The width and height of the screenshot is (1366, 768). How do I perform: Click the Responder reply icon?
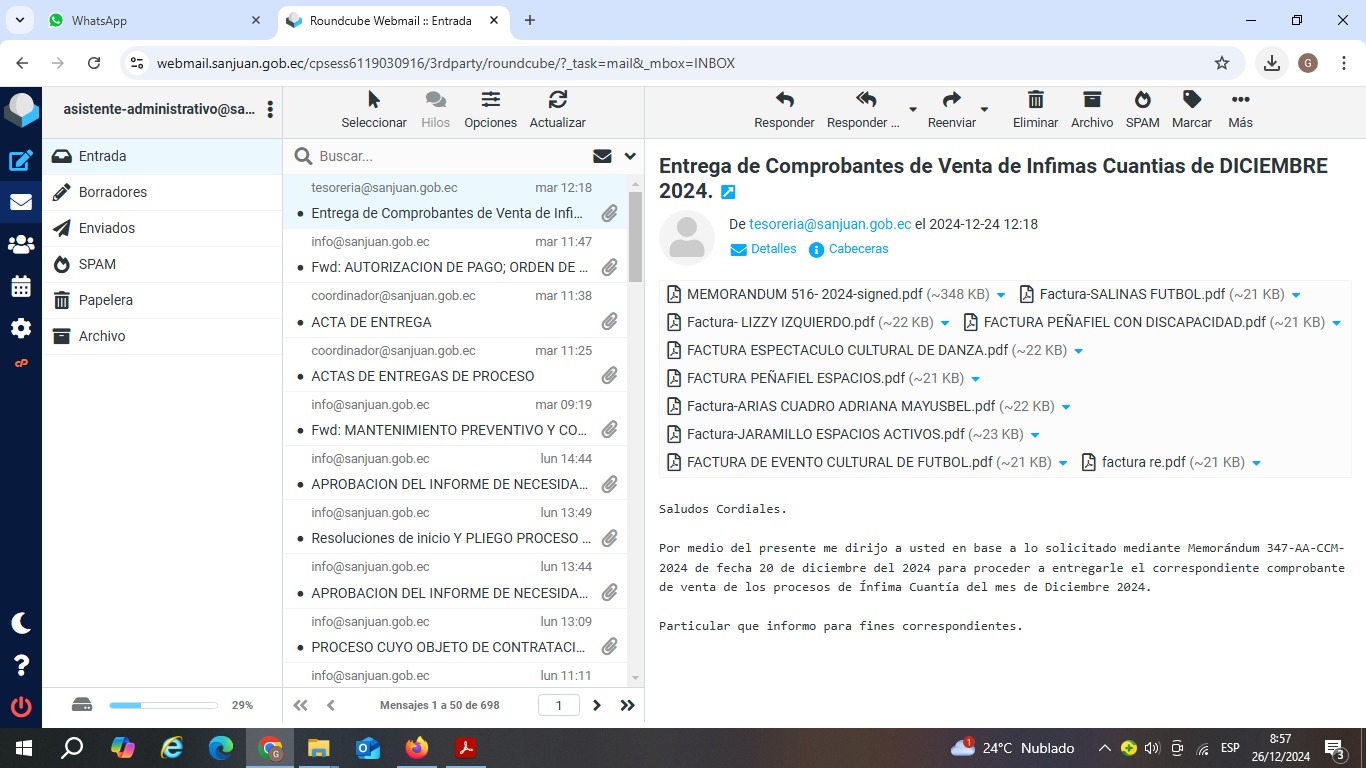click(784, 100)
